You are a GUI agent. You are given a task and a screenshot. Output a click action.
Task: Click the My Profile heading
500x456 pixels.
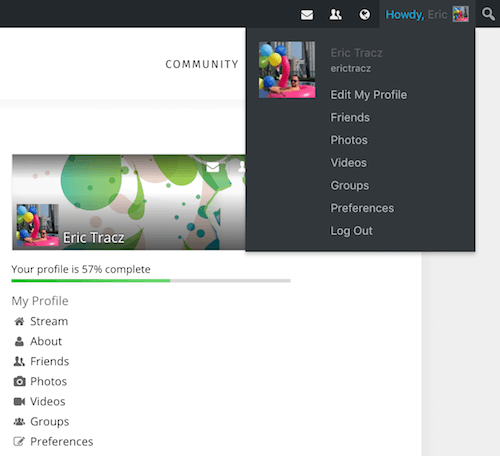[40, 301]
